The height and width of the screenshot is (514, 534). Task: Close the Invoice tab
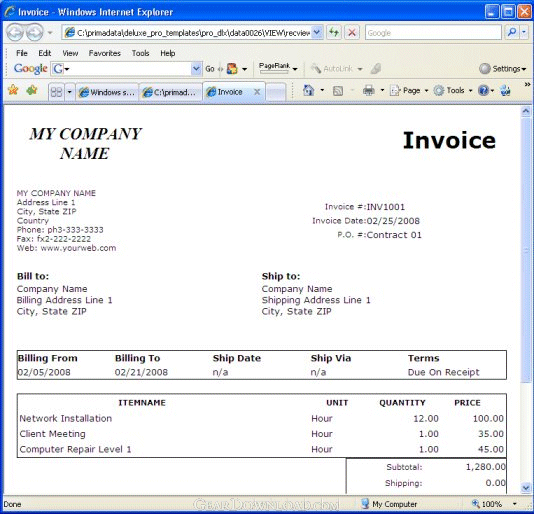pos(257,92)
